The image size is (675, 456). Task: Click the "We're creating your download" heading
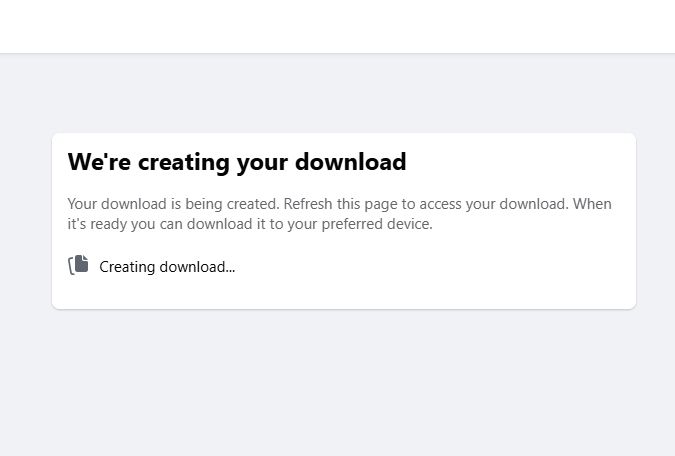click(237, 162)
